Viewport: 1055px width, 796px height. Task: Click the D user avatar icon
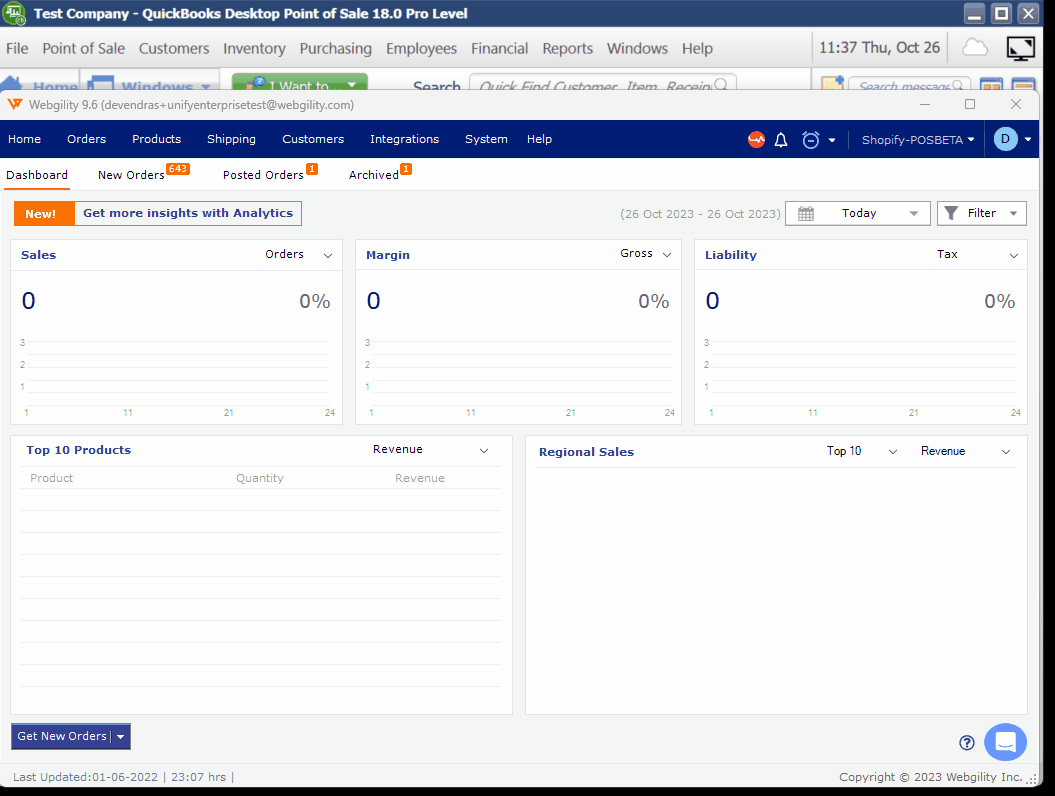tap(1005, 139)
